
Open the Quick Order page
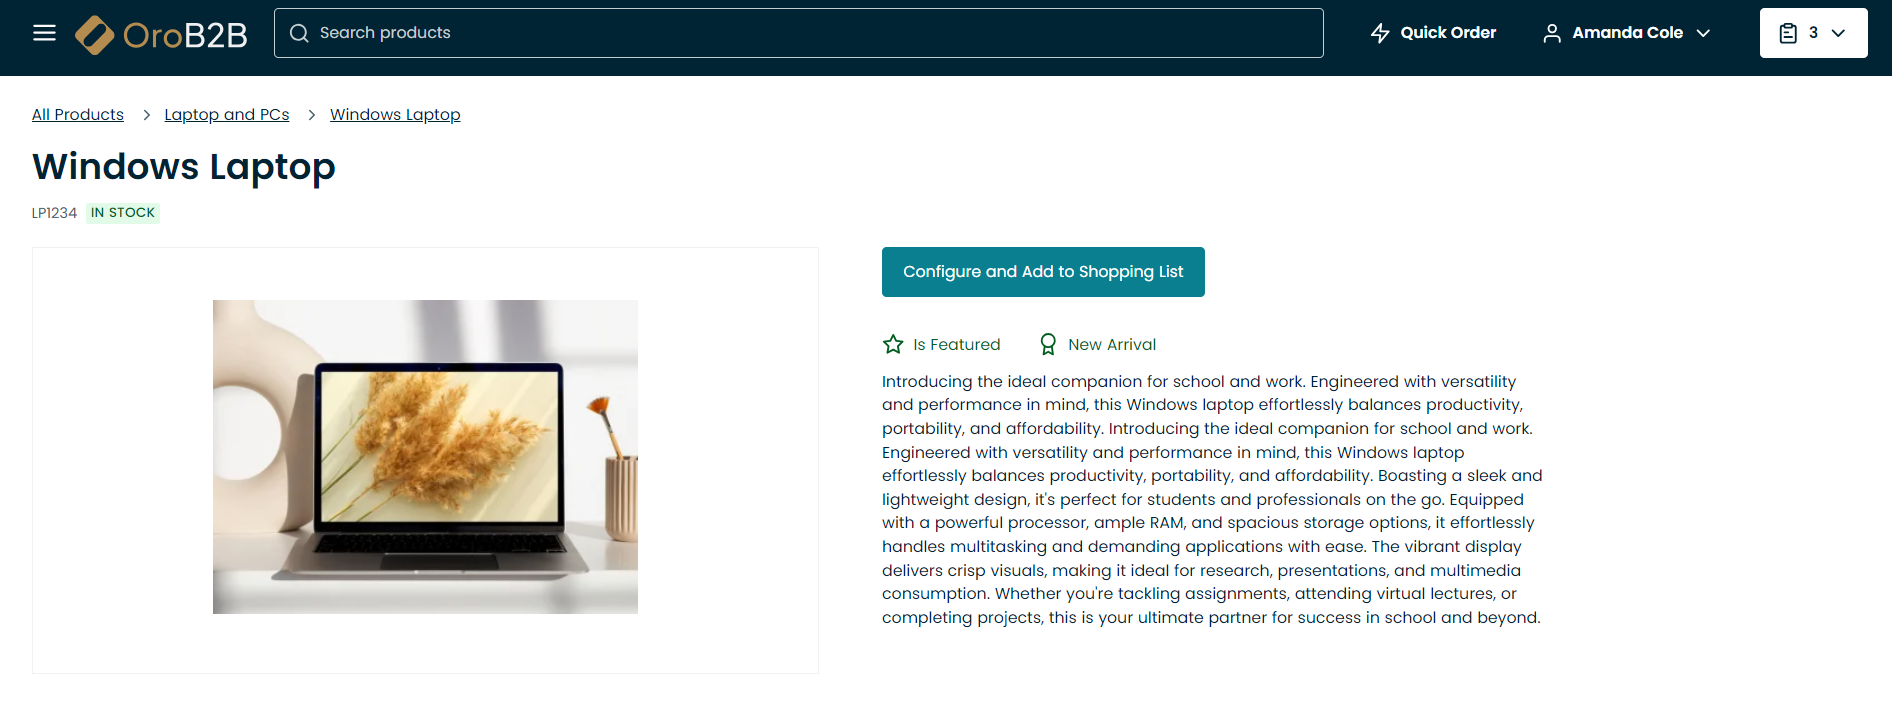(1447, 33)
